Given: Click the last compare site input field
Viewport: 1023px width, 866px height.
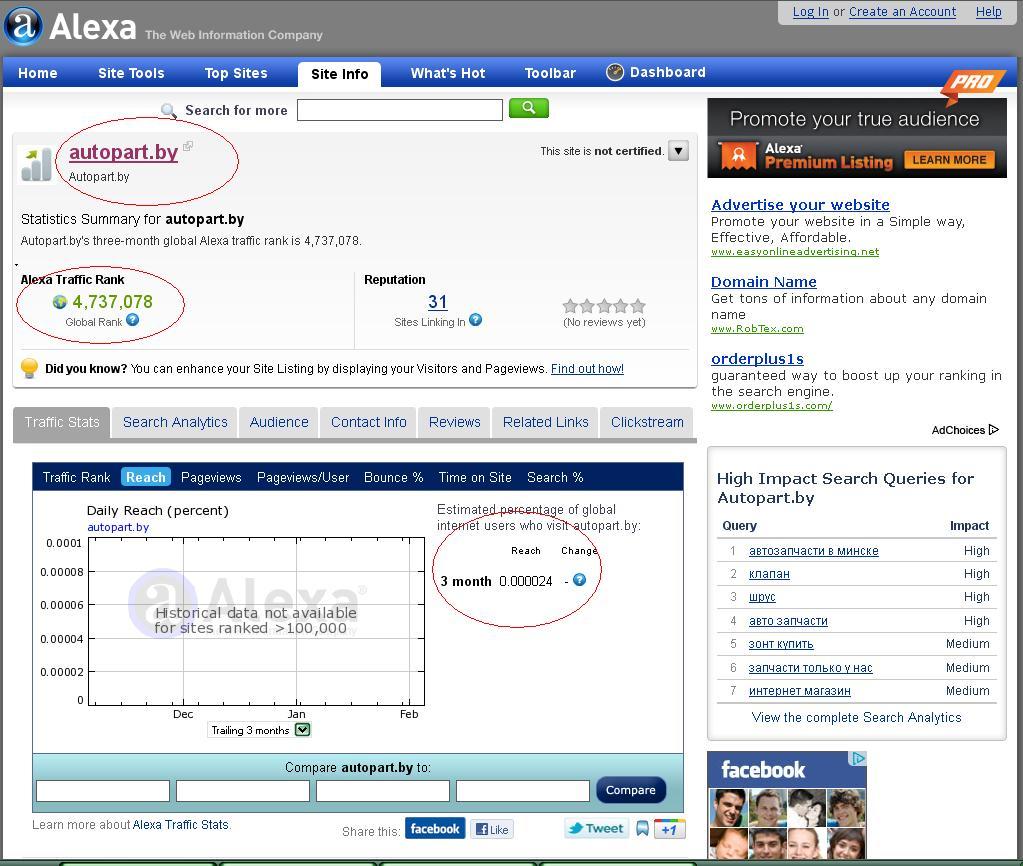Looking at the screenshot, I should point(523,791).
